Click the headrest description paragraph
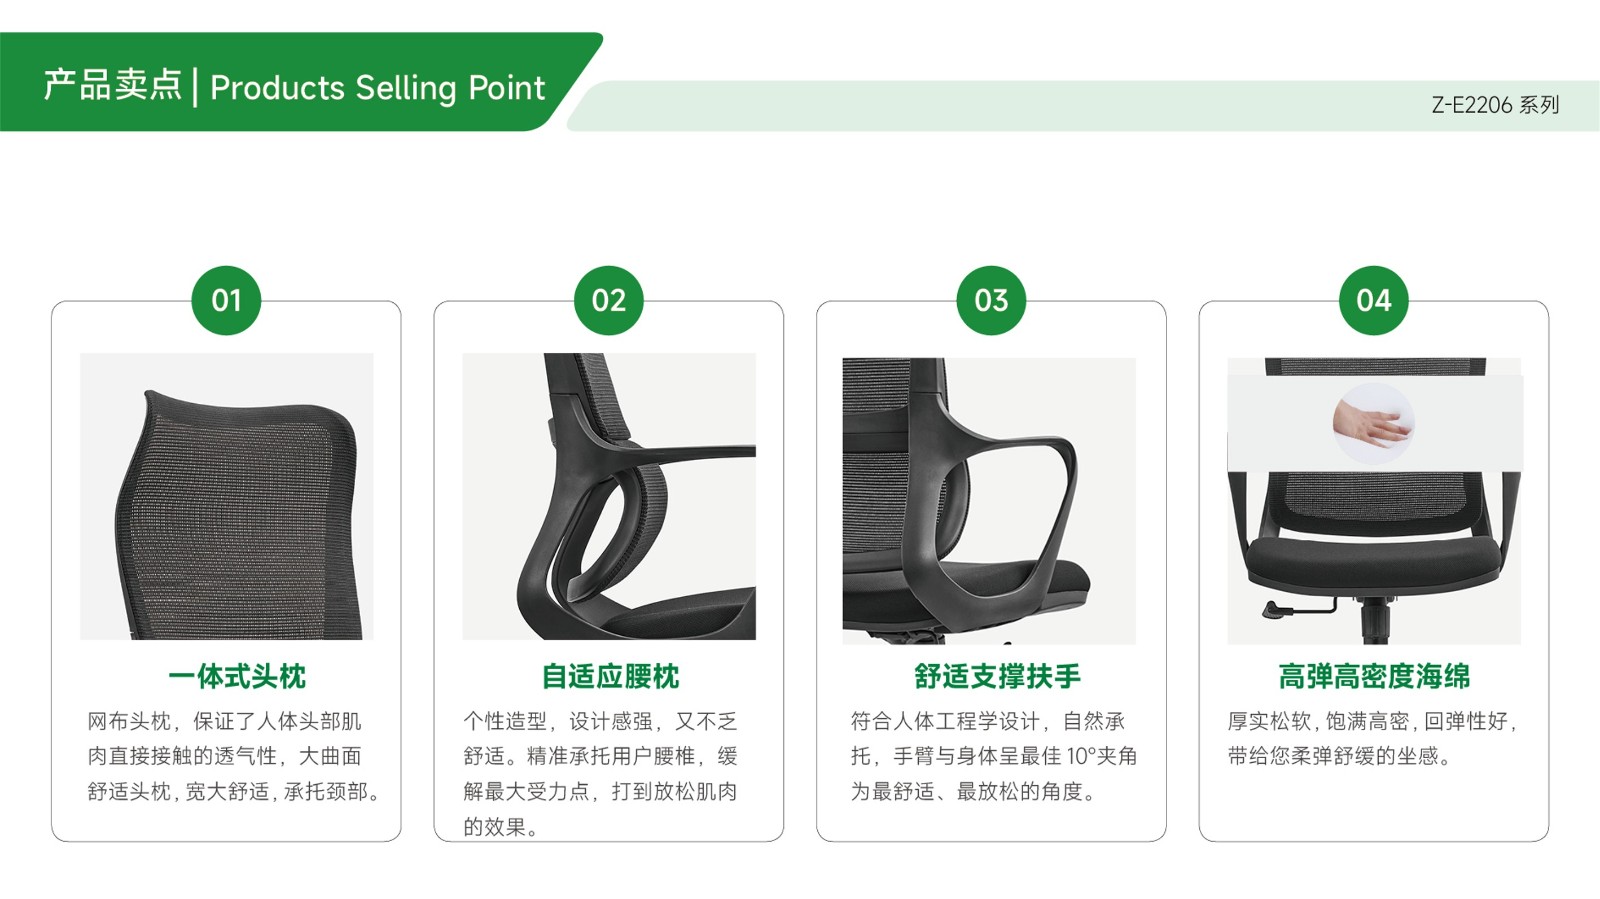This screenshot has height=899, width=1600. pyautogui.click(x=233, y=756)
